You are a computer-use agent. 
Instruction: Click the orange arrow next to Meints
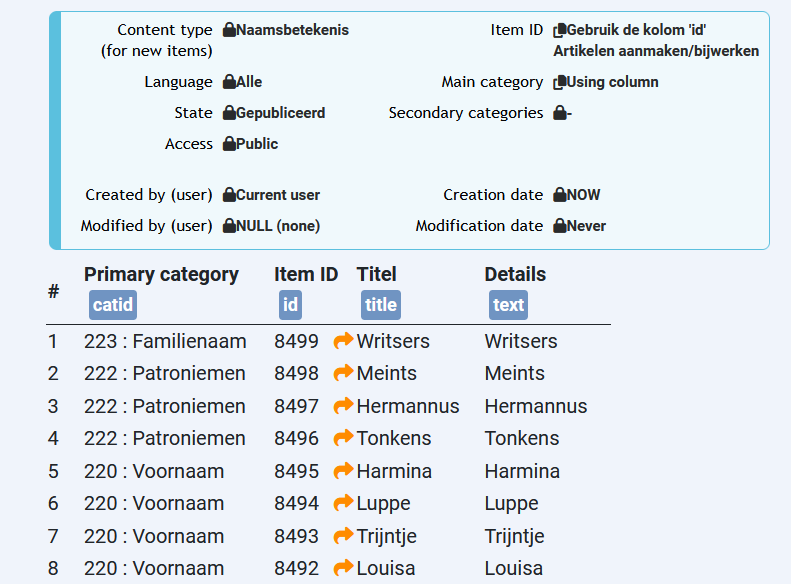point(343,373)
